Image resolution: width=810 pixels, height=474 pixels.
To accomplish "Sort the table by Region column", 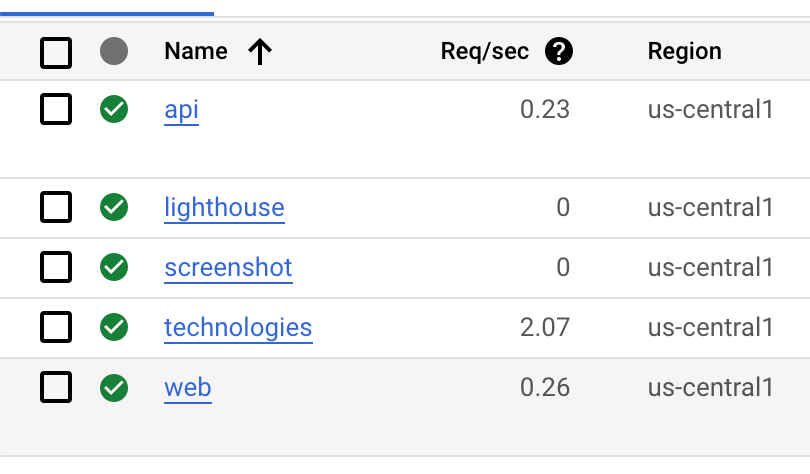I will pyautogui.click(x=684, y=52).
